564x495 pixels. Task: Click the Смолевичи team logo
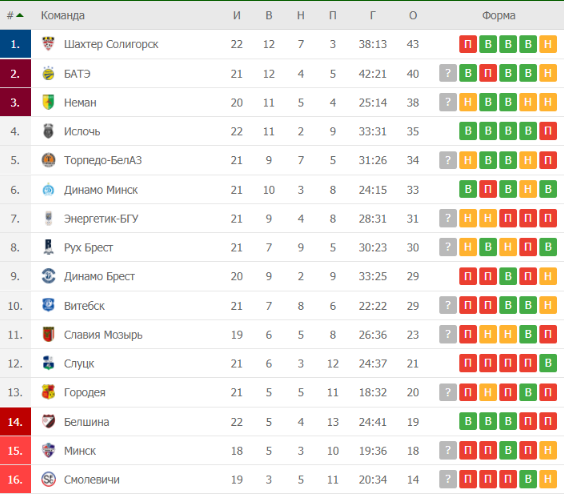tap(48, 479)
